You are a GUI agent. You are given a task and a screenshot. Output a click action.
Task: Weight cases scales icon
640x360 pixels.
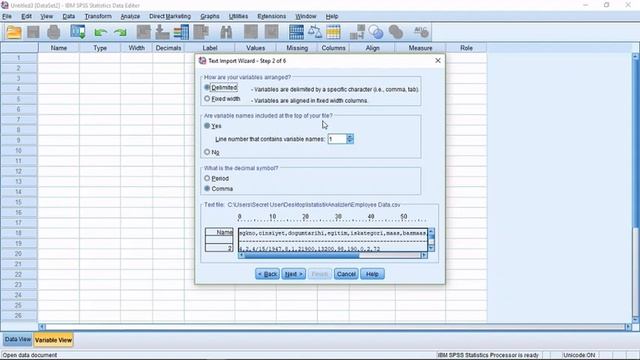tap(315, 32)
